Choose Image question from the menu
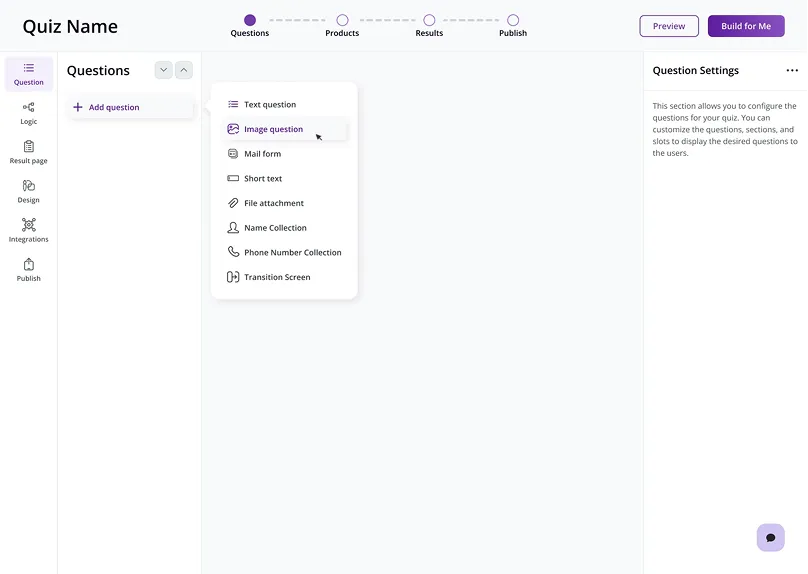Viewport: 808px width, 574px height. point(284,129)
